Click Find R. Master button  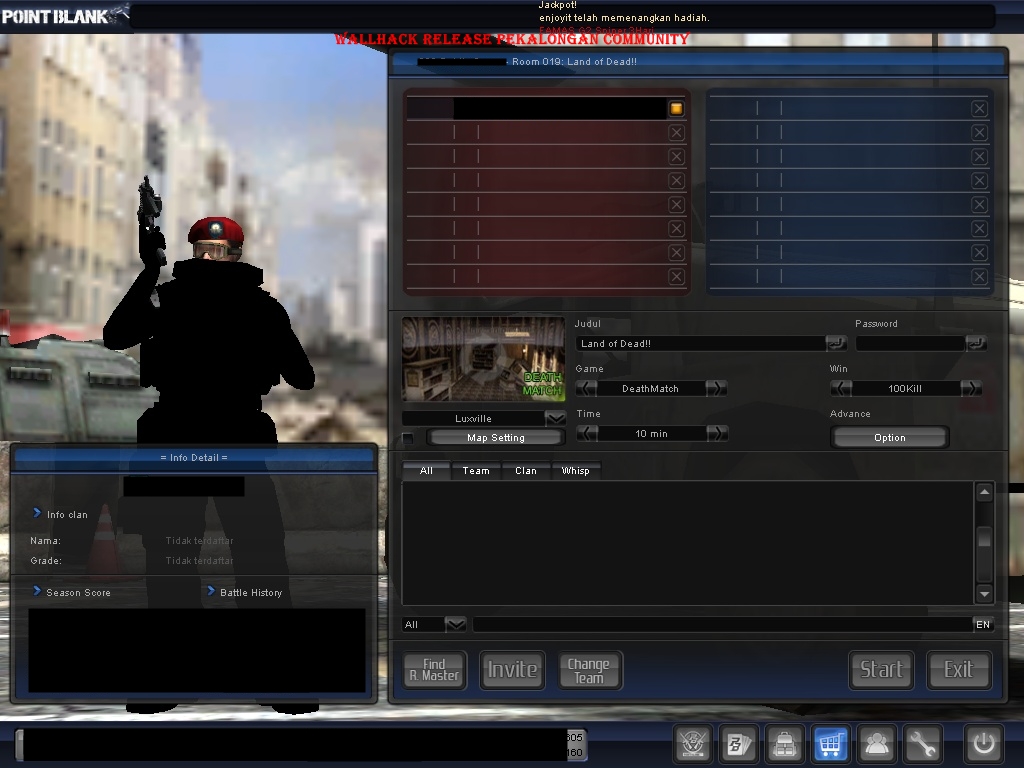tap(434, 670)
